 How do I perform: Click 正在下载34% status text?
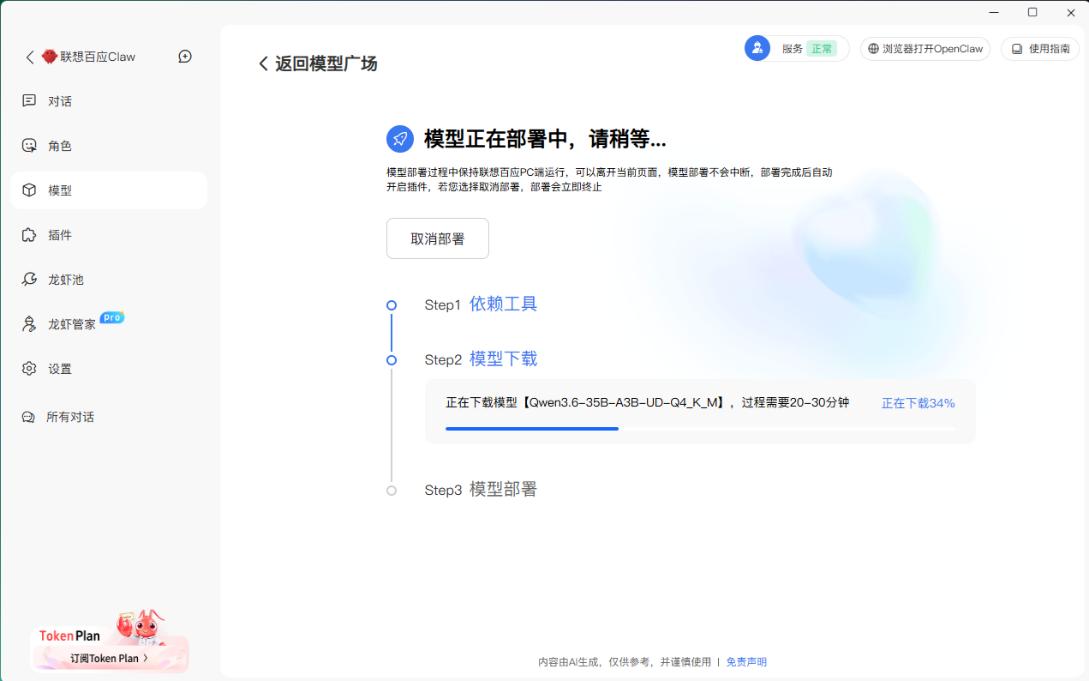[x=918, y=403]
